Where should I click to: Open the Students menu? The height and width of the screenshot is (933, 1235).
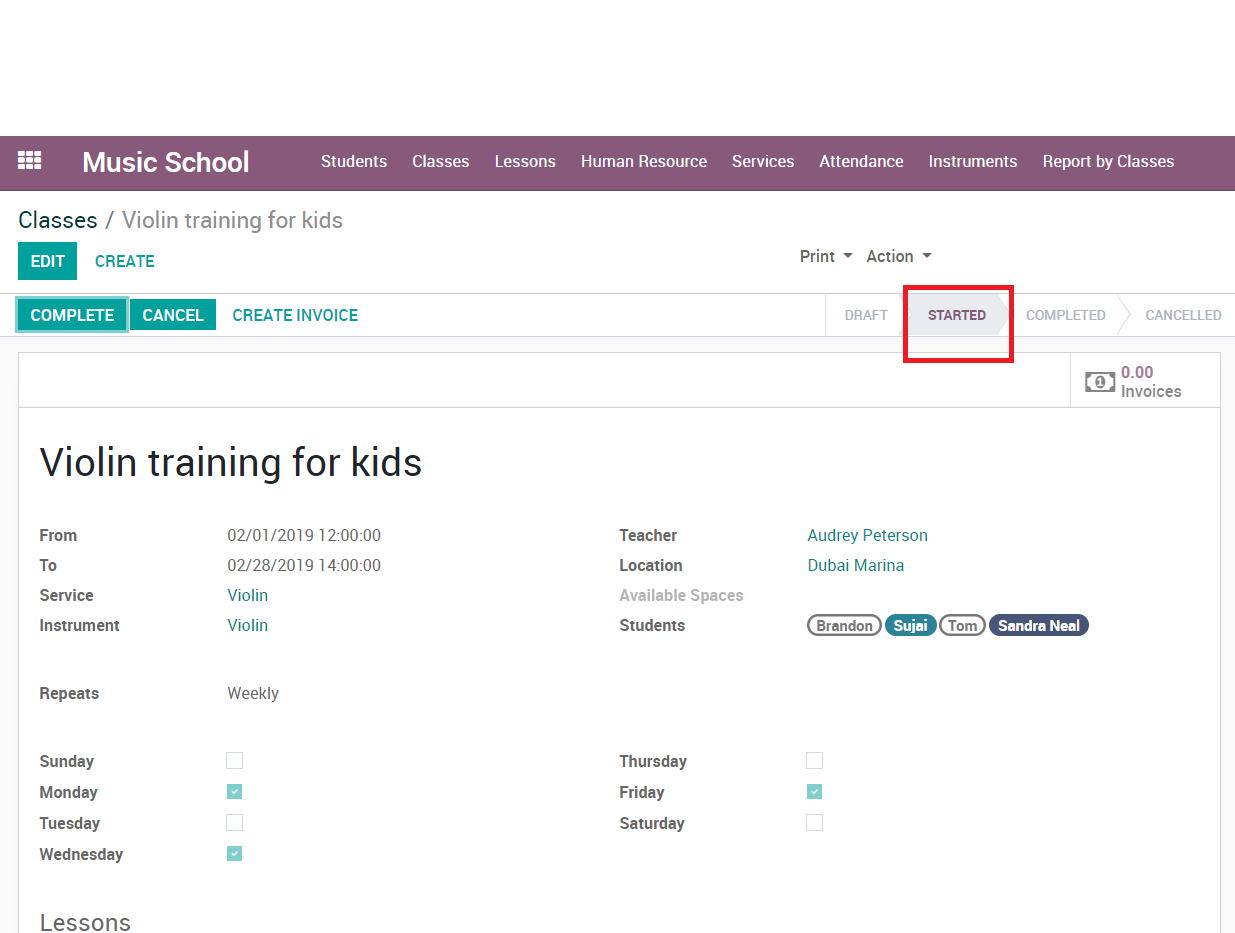353,161
